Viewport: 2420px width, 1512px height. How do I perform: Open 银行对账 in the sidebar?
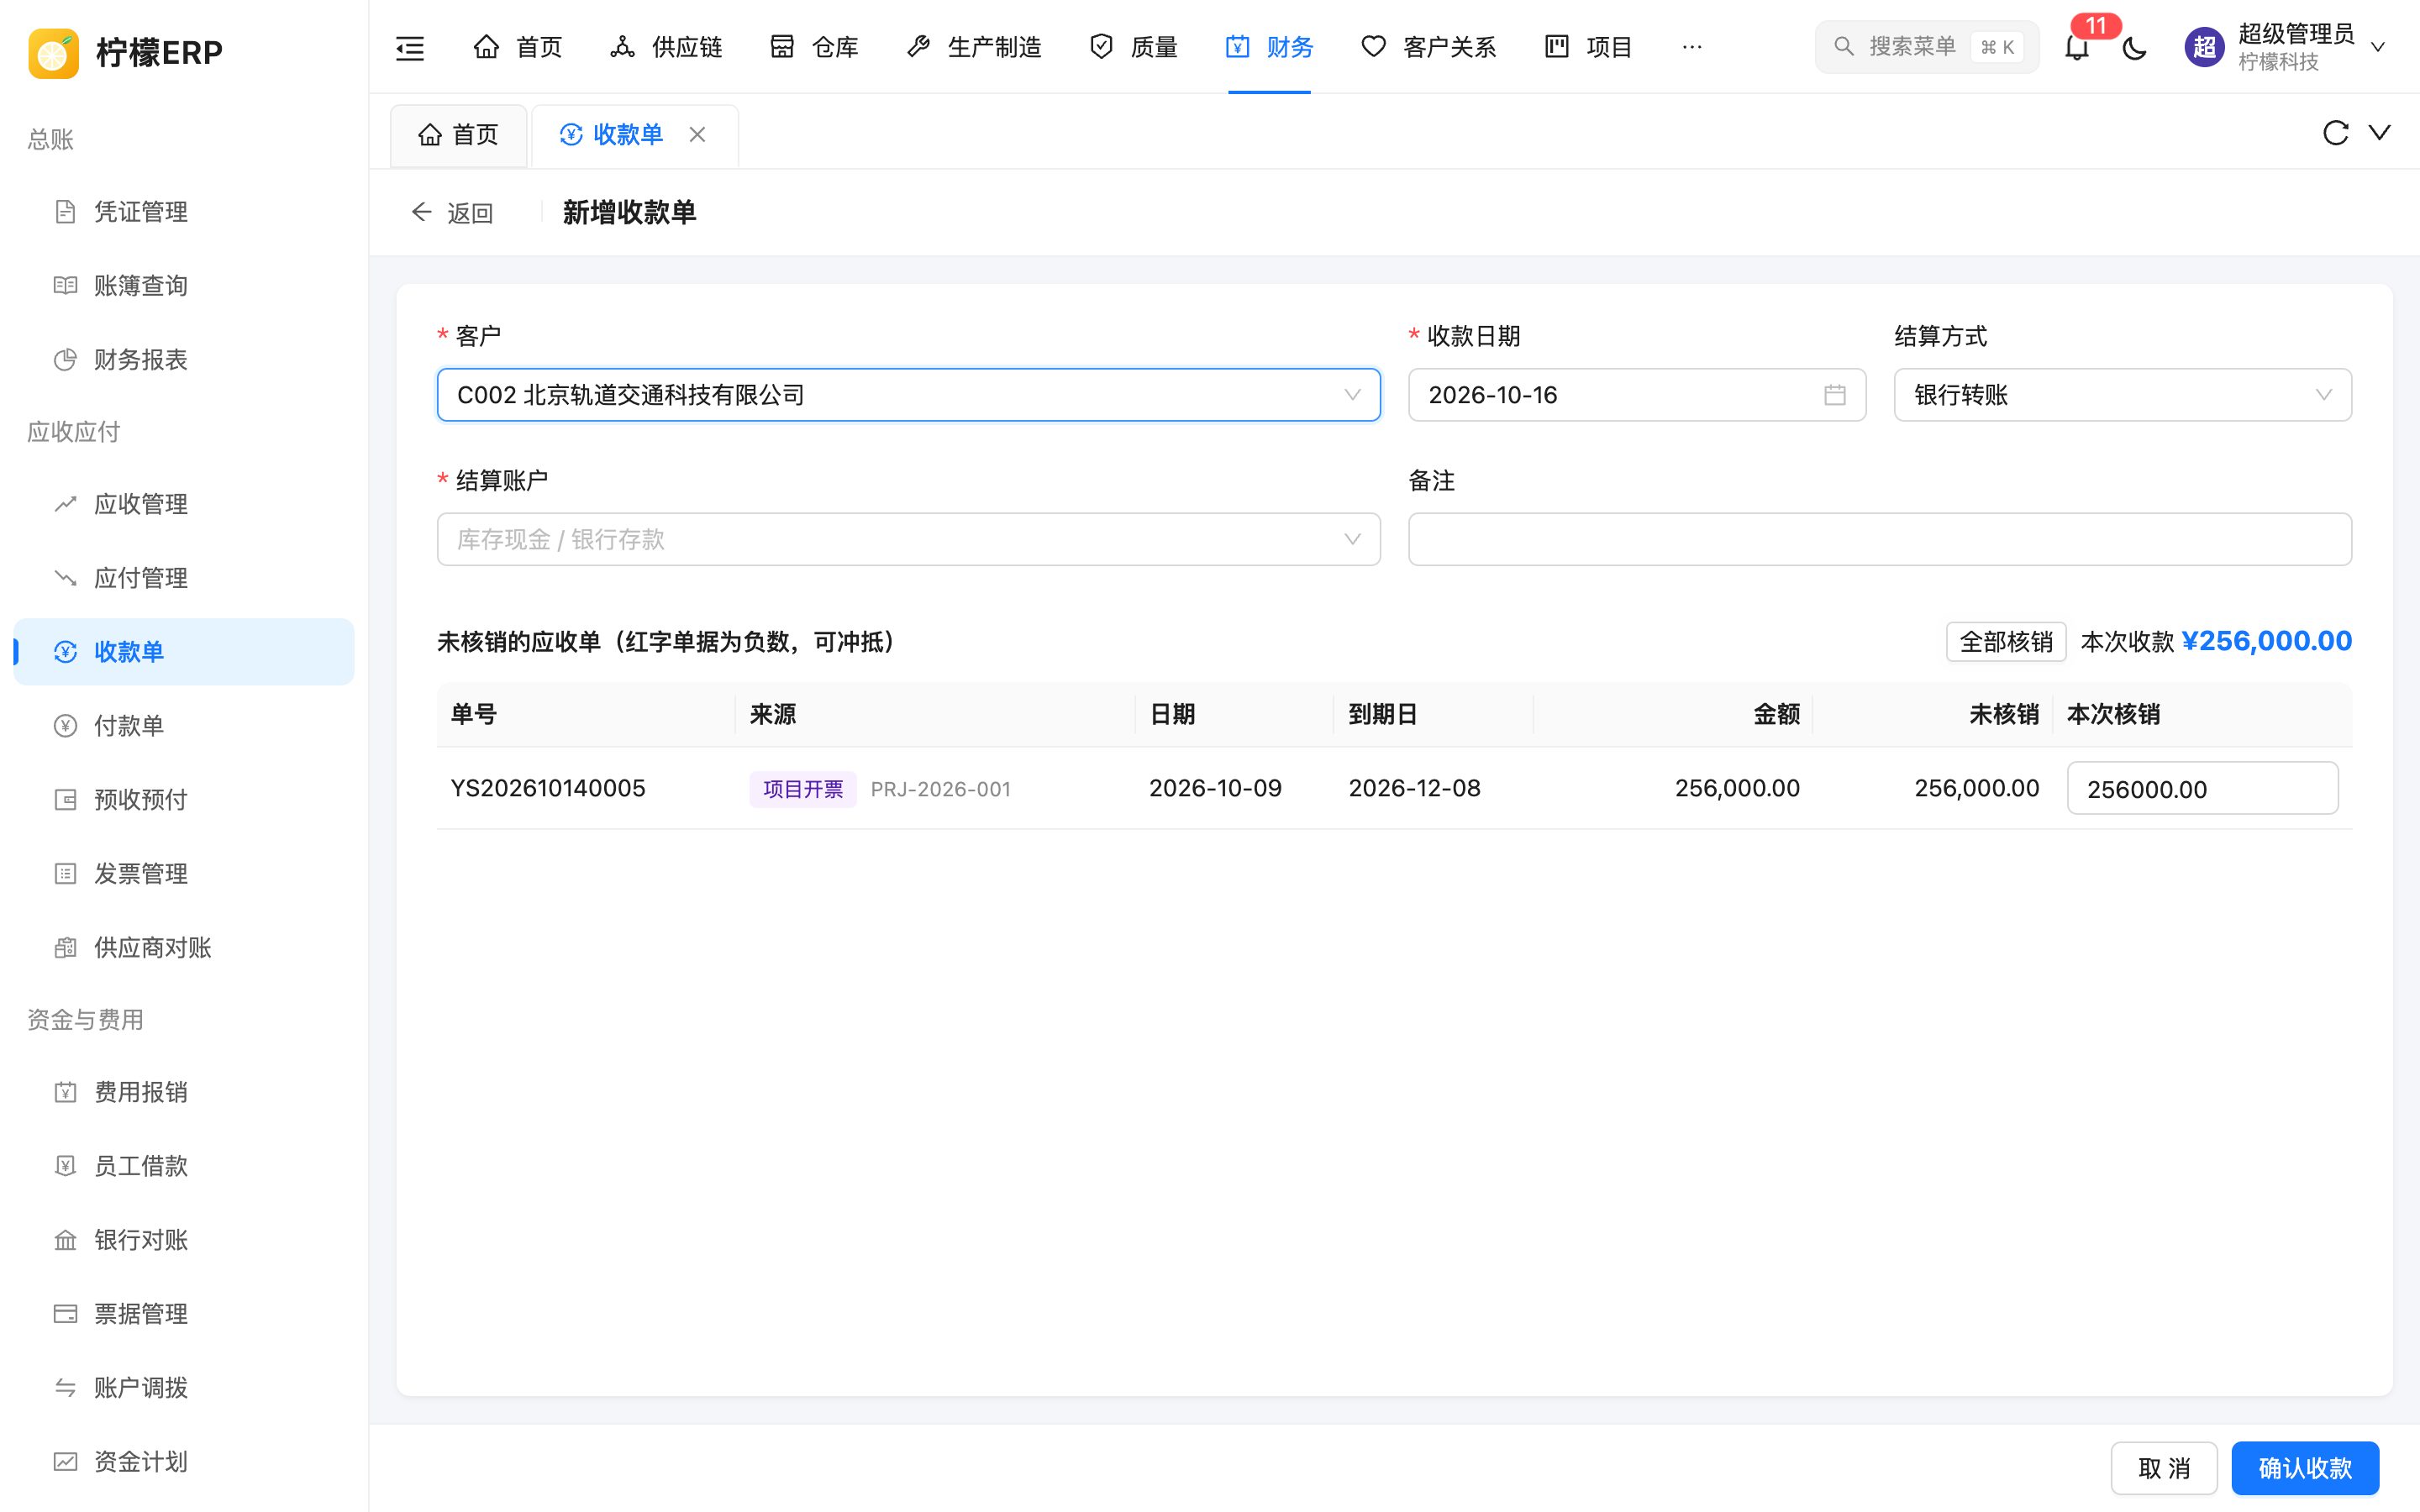pyautogui.click(x=184, y=1240)
